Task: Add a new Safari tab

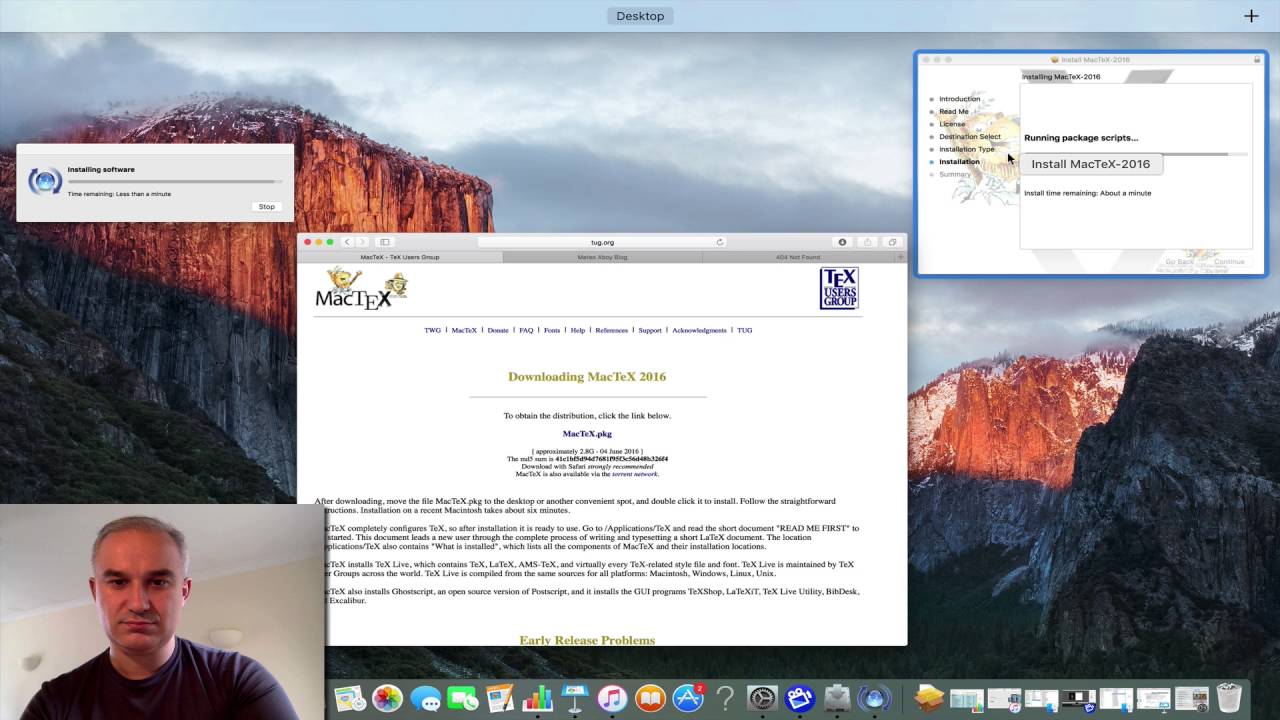Action: point(901,257)
